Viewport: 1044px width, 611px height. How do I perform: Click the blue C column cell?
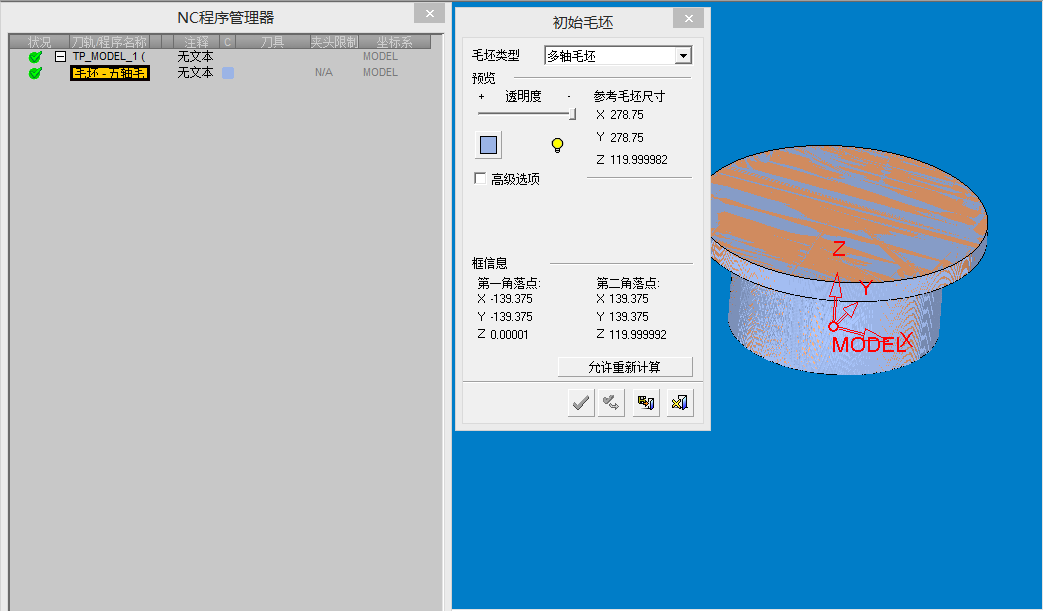[229, 72]
